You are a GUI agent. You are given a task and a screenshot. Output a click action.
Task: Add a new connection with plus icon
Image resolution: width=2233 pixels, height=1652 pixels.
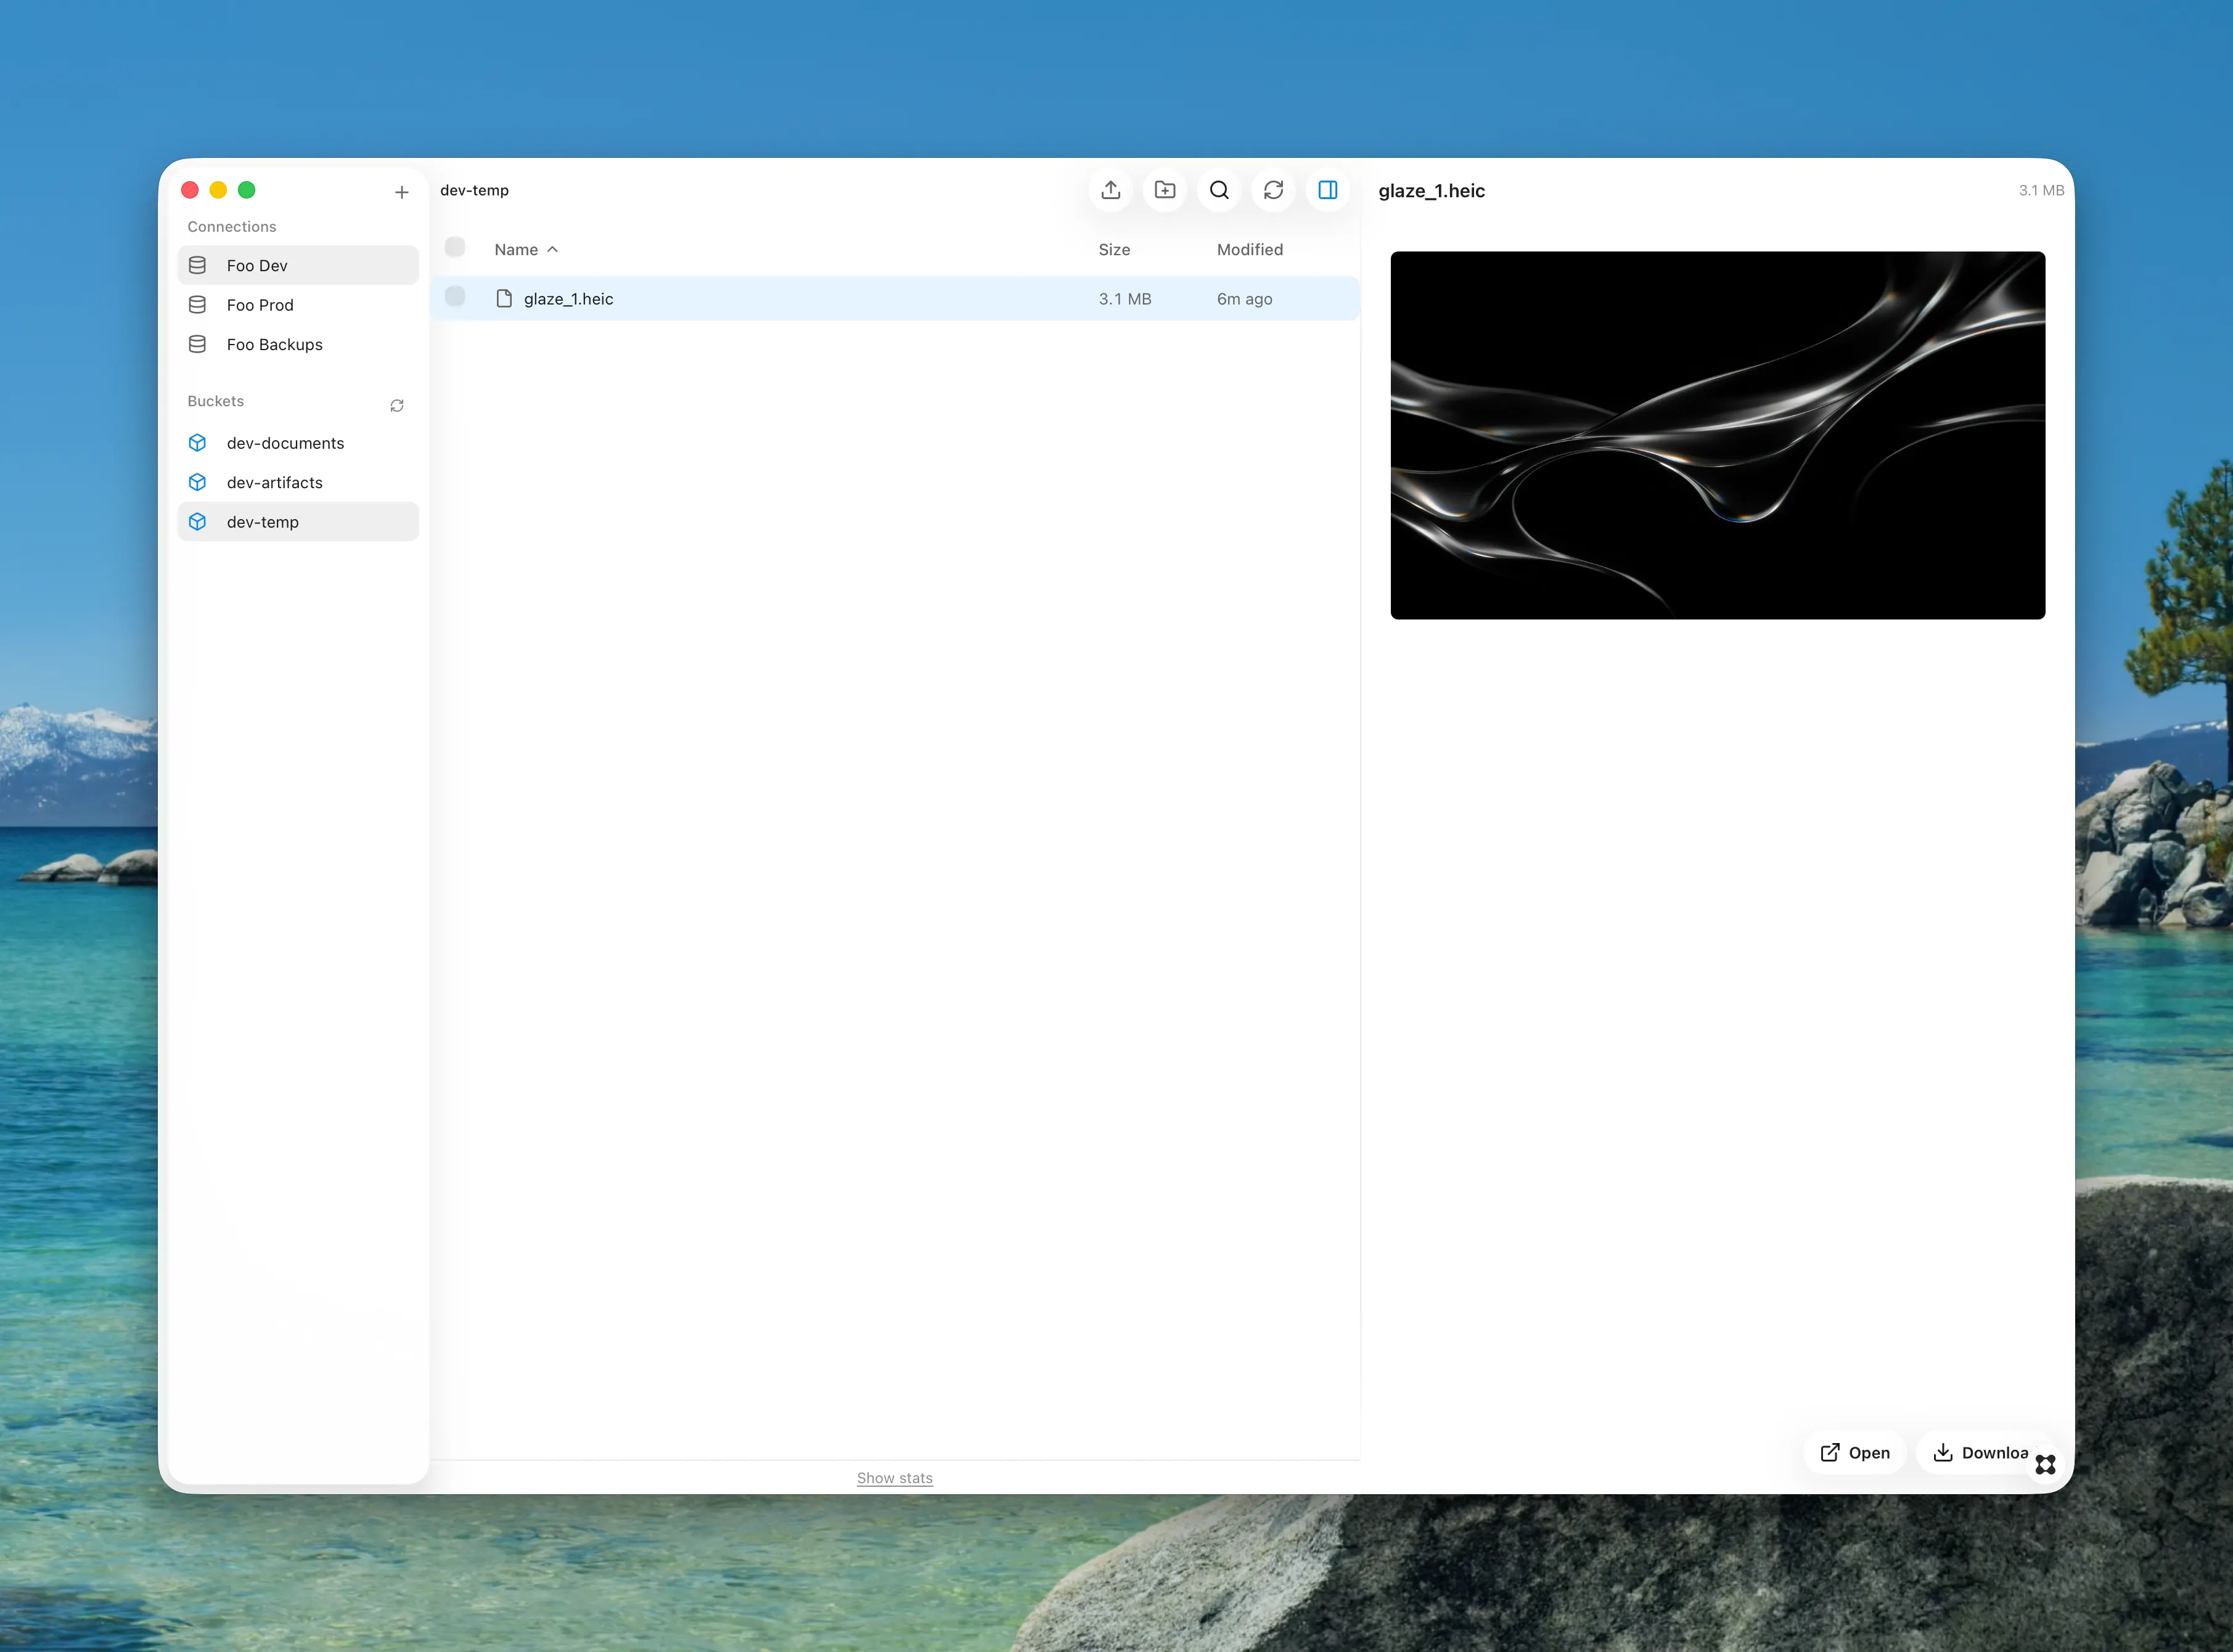click(x=402, y=192)
